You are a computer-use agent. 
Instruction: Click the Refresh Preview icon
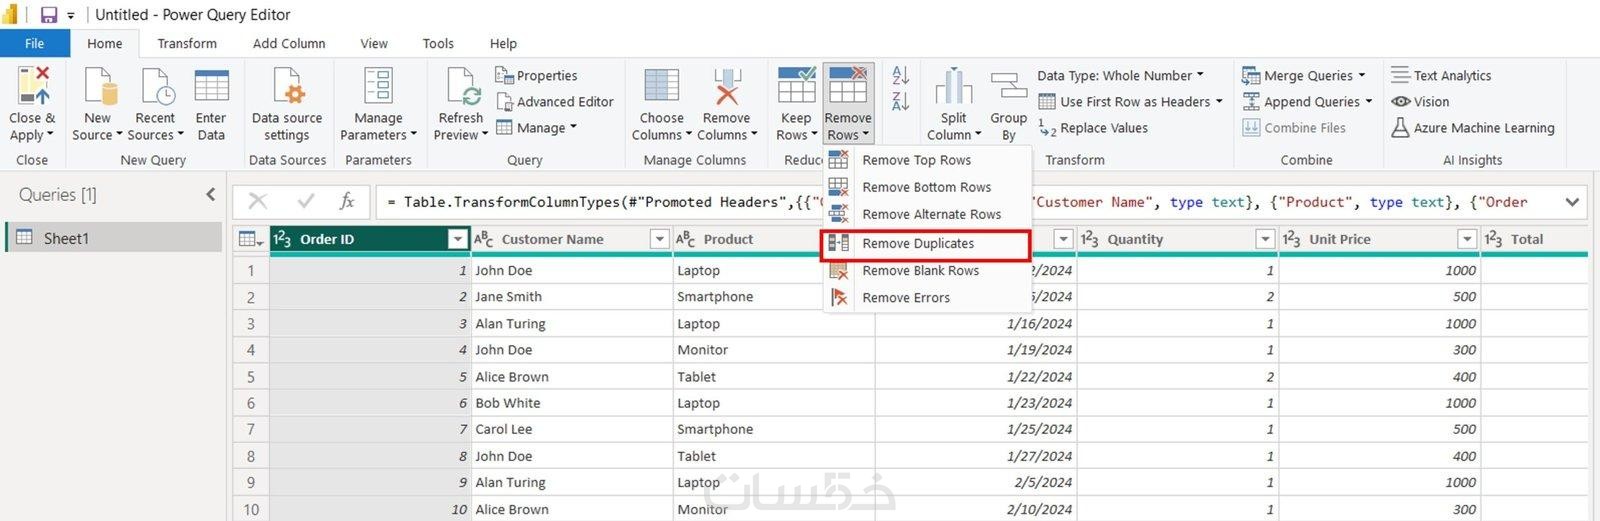pyautogui.click(x=462, y=86)
